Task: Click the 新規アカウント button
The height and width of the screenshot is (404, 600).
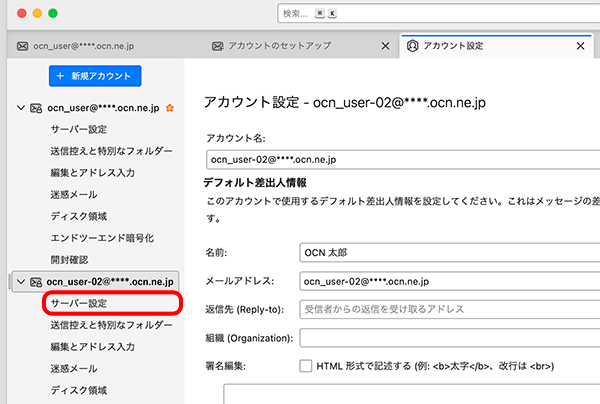Action: tap(95, 76)
